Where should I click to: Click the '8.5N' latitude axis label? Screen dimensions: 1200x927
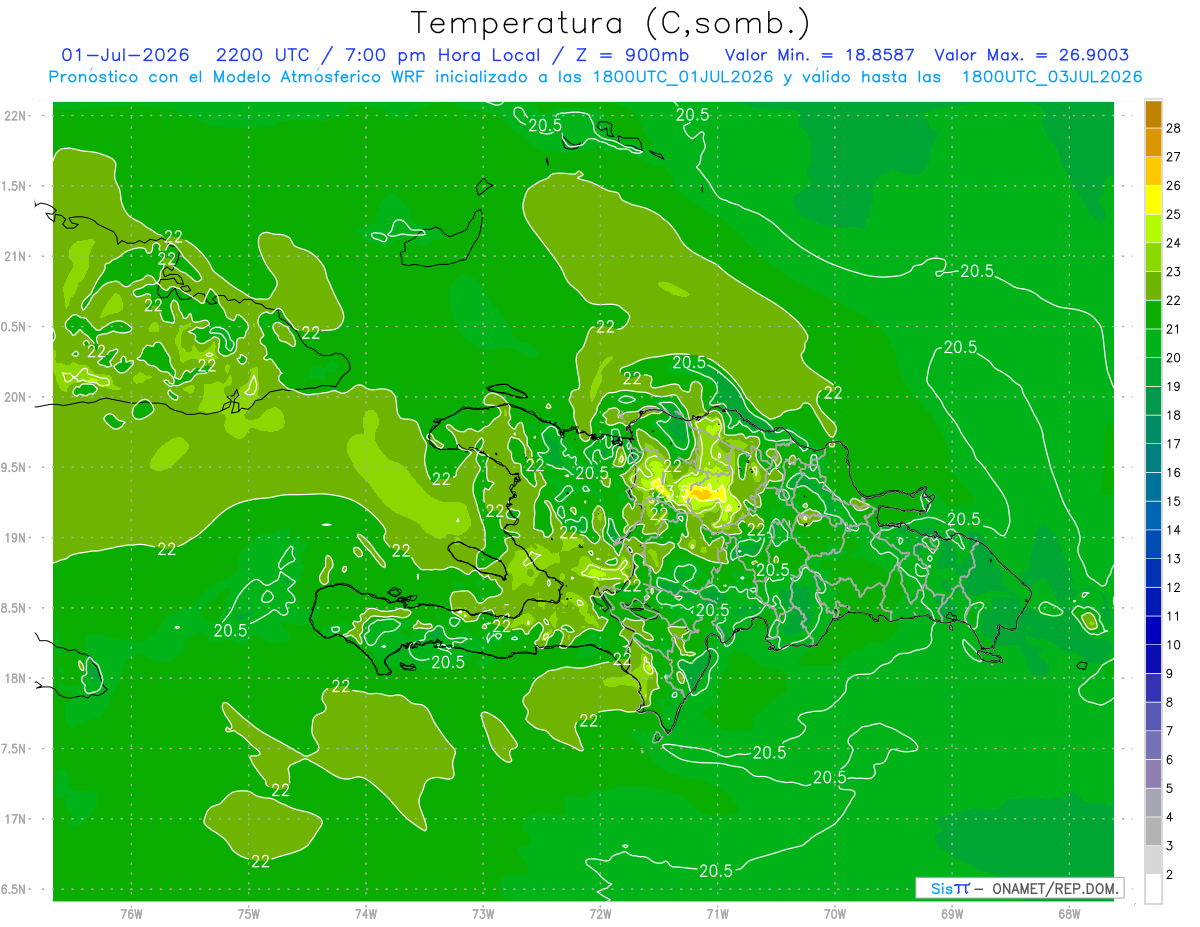[14, 608]
